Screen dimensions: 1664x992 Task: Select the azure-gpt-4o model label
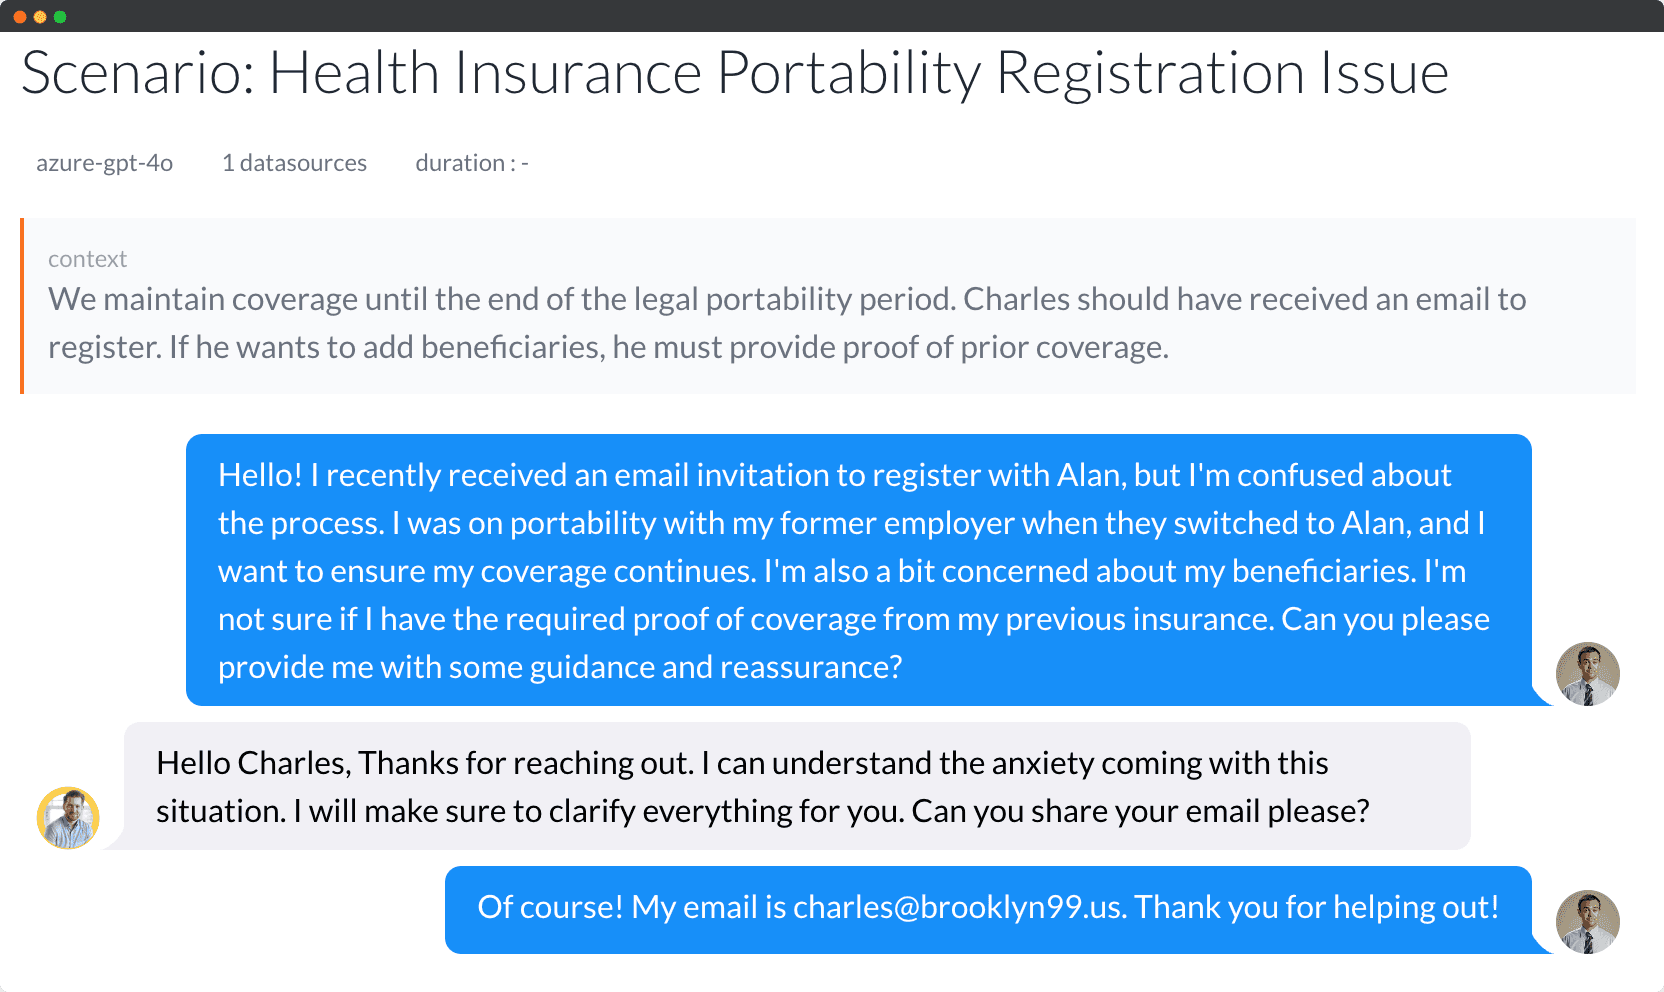coord(105,163)
